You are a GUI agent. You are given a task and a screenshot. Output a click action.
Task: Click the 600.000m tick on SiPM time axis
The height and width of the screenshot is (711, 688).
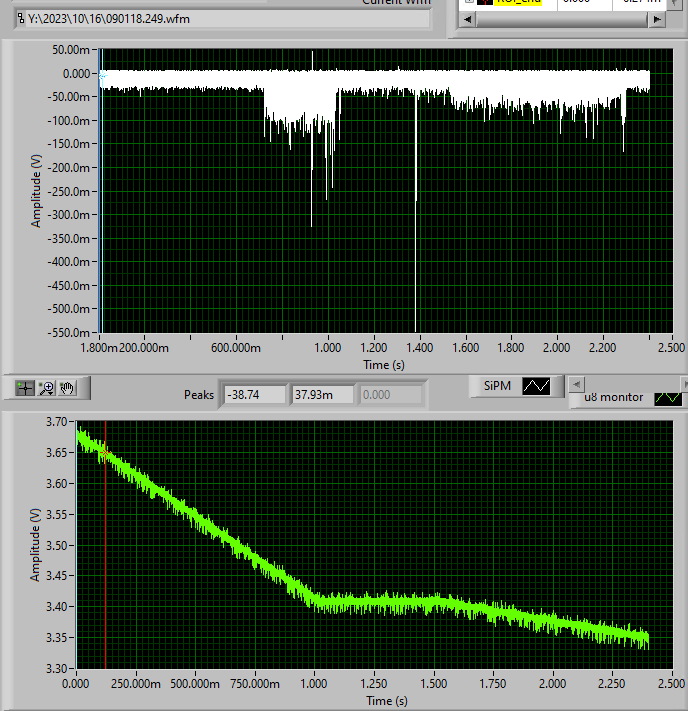pyautogui.click(x=236, y=348)
